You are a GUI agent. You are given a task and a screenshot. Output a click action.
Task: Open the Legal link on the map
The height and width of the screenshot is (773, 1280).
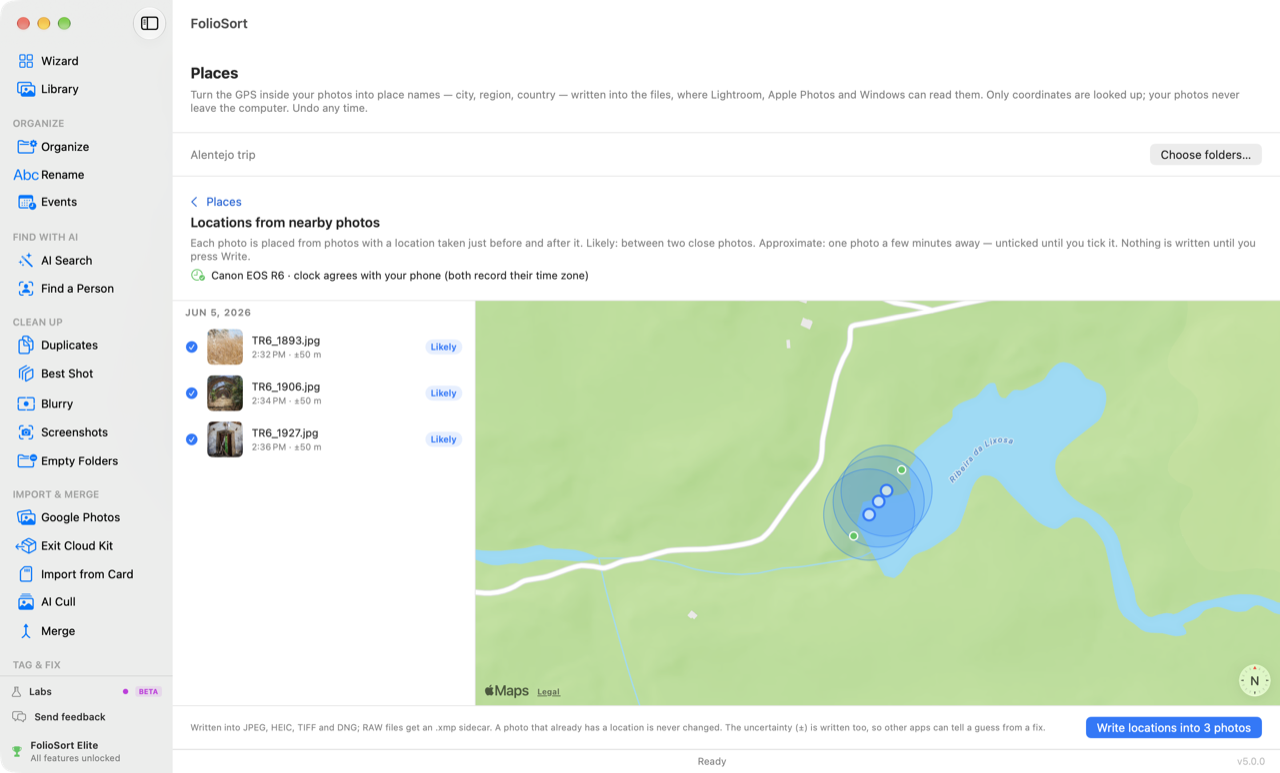[548, 692]
